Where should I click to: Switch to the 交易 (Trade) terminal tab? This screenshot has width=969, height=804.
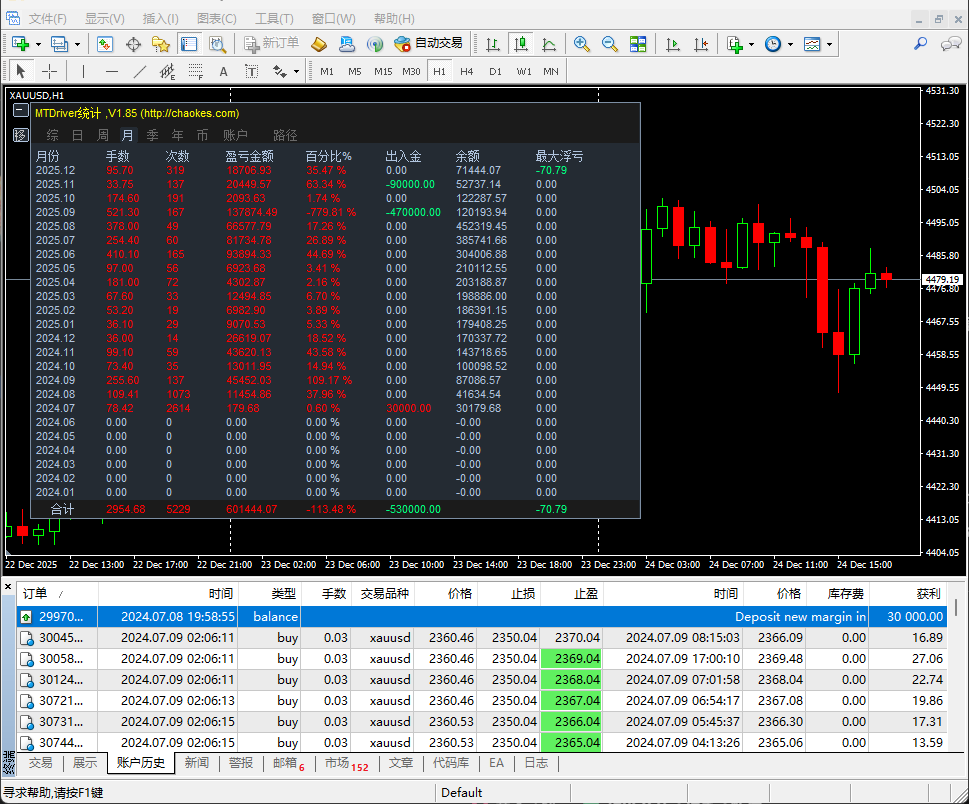[x=40, y=763]
